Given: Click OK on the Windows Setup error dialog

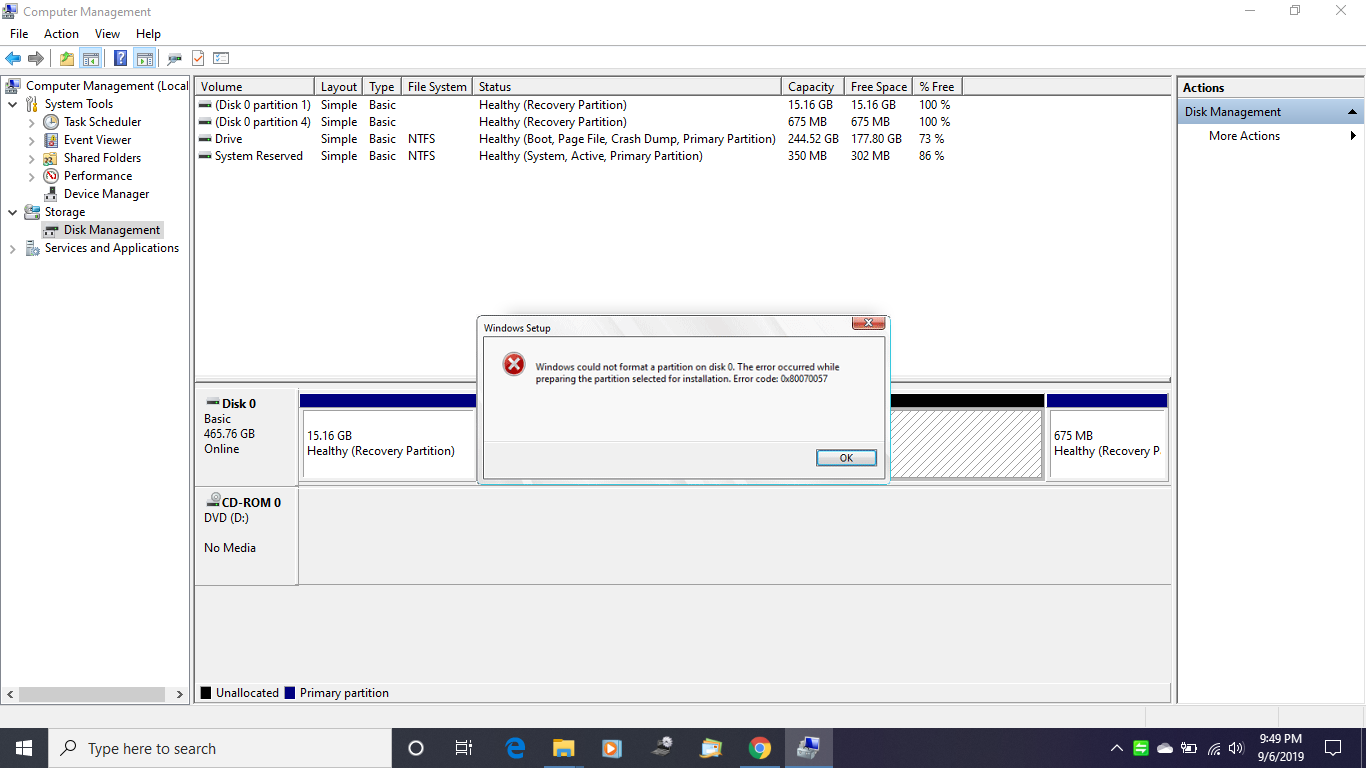Looking at the screenshot, I should [845, 457].
